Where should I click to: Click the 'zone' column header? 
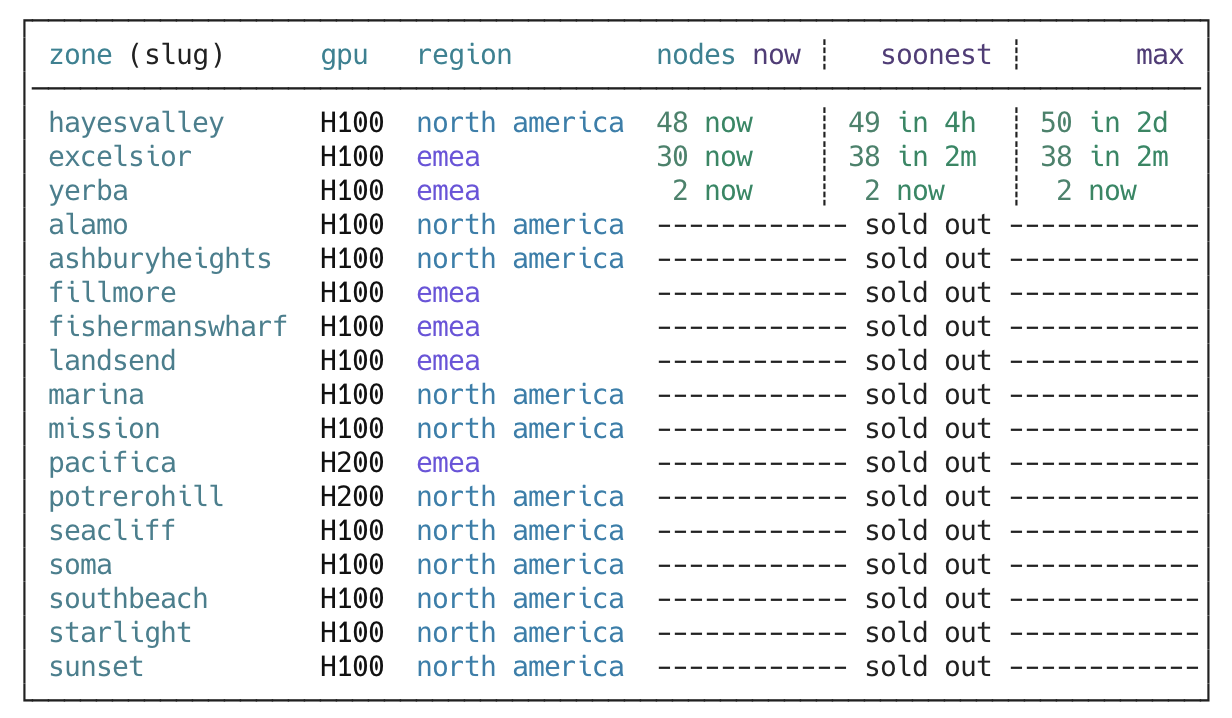pyautogui.click(x=80, y=55)
